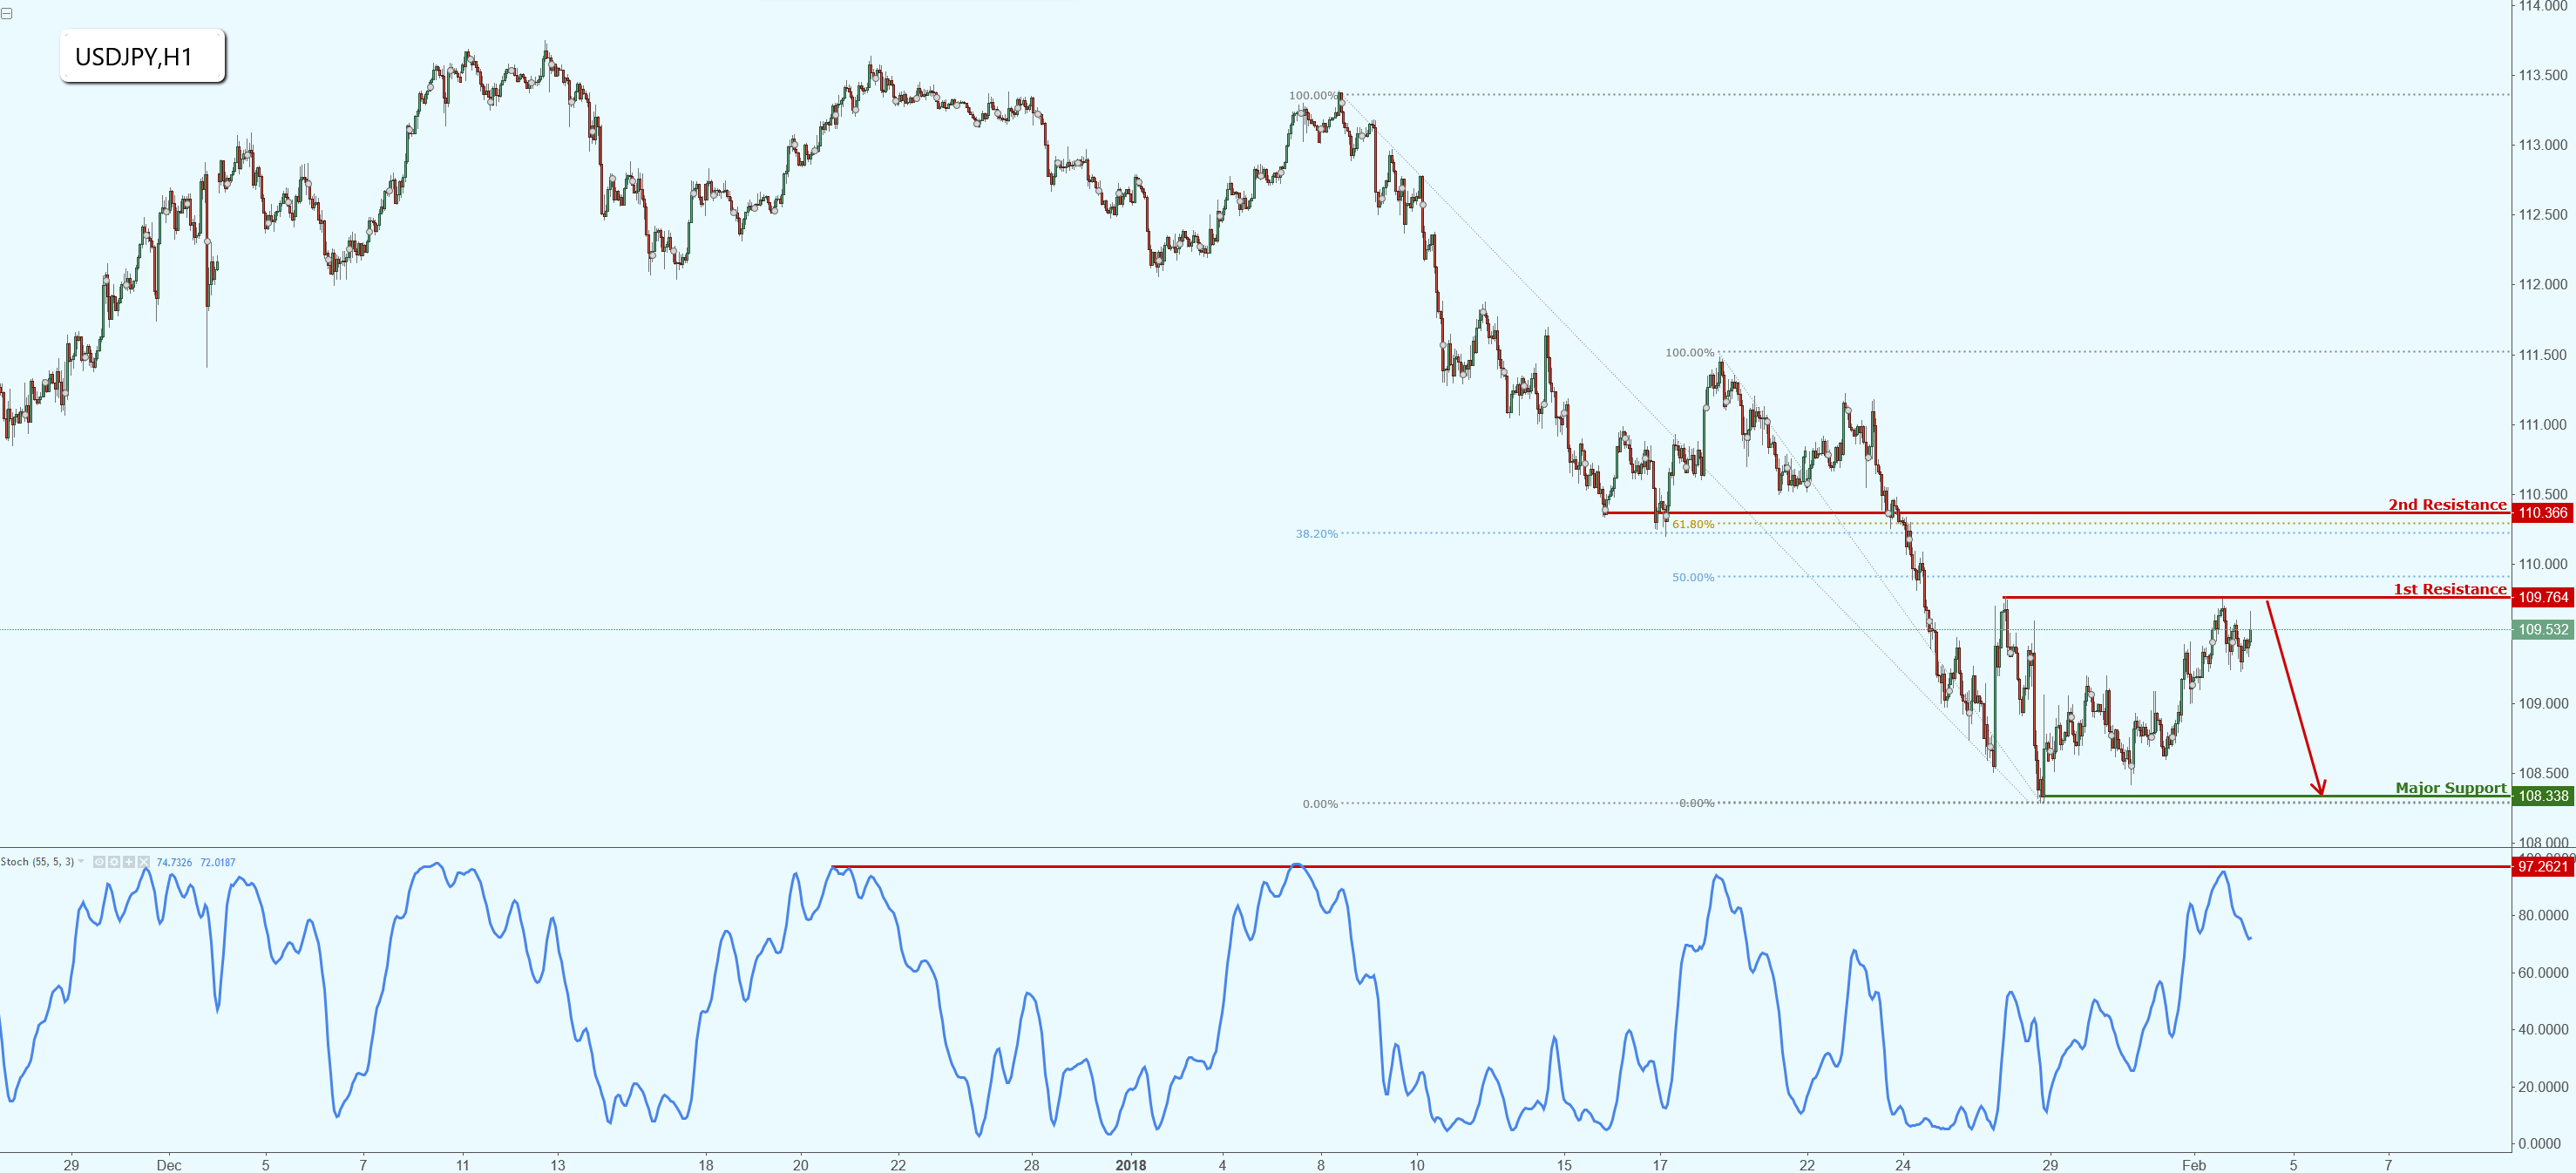The width and height of the screenshot is (2576, 1173).
Task: Select the '1st Resistance' text label
Action: click(2450, 589)
